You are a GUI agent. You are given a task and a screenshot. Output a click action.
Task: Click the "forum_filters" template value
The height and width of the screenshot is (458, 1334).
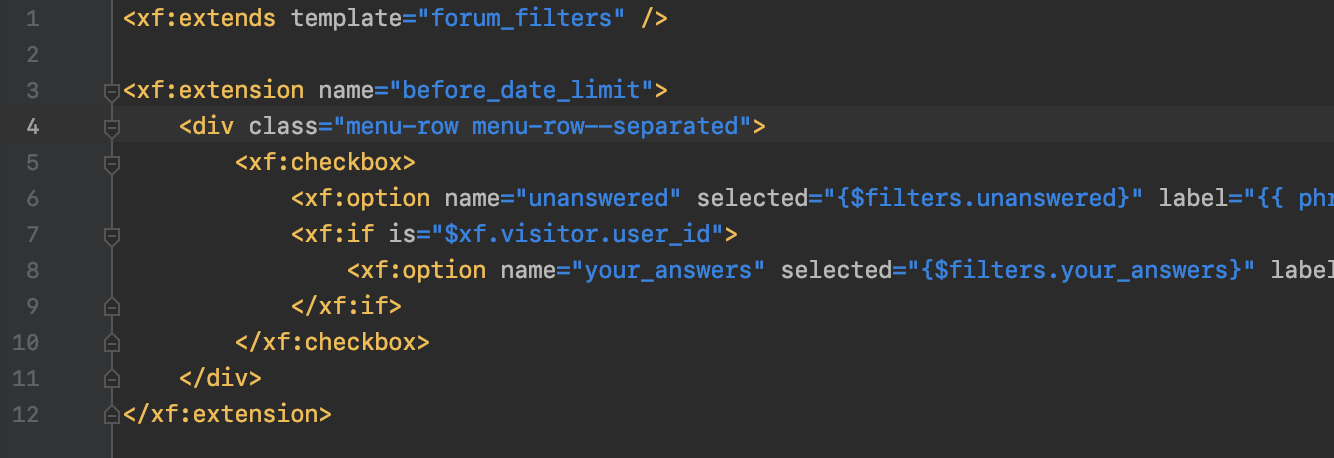point(520,19)
